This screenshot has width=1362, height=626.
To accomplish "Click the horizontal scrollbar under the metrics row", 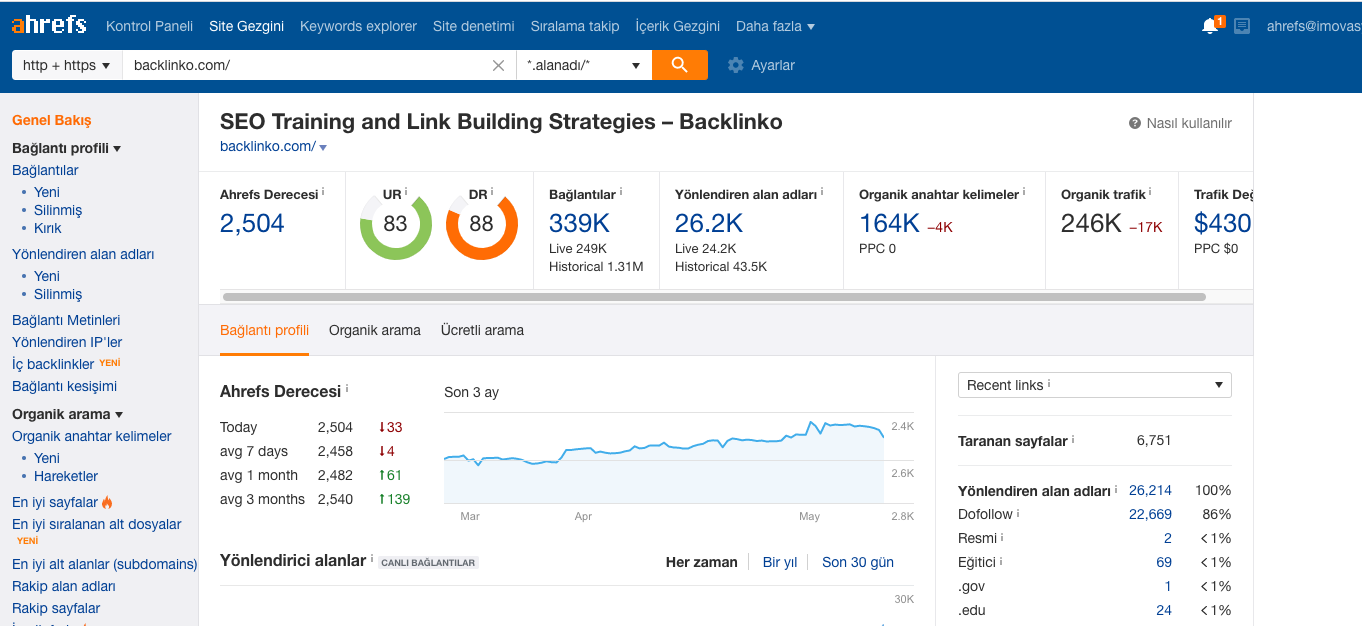I will click(x=714, y=297).
